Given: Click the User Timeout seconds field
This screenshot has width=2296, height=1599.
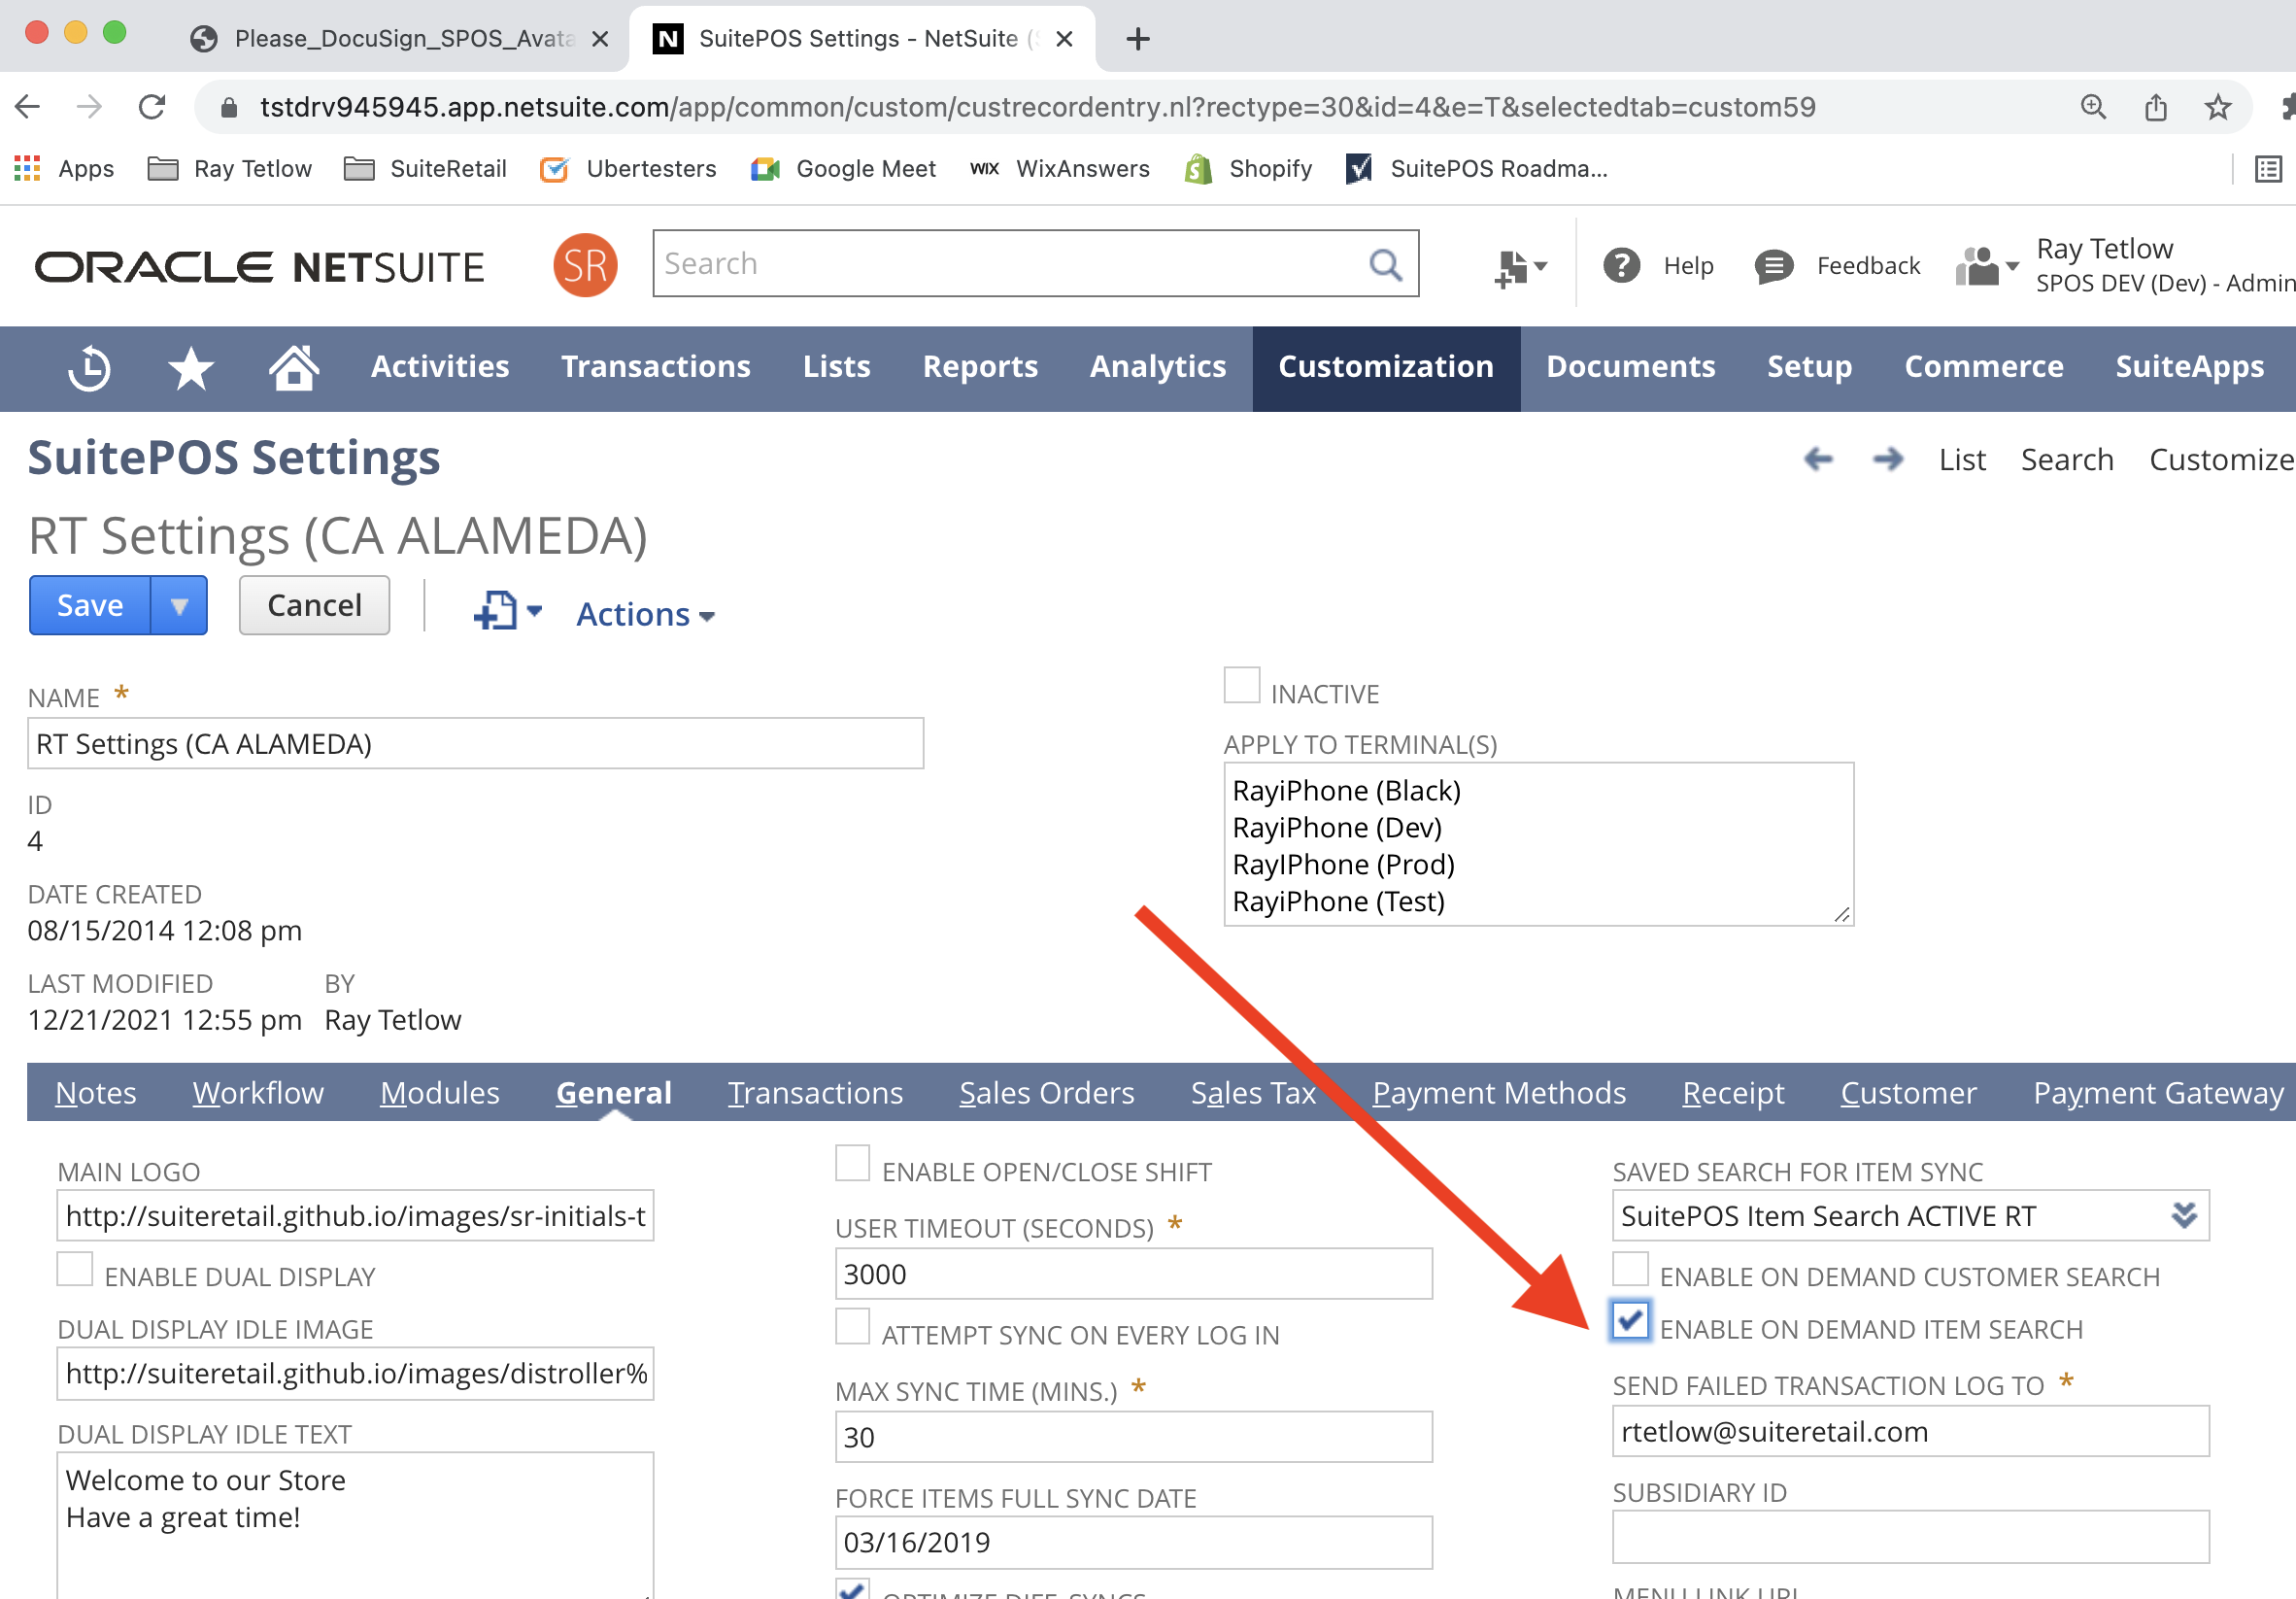Looking at the screenshot, I should pyautogui.click(x=1132, y=1275).
